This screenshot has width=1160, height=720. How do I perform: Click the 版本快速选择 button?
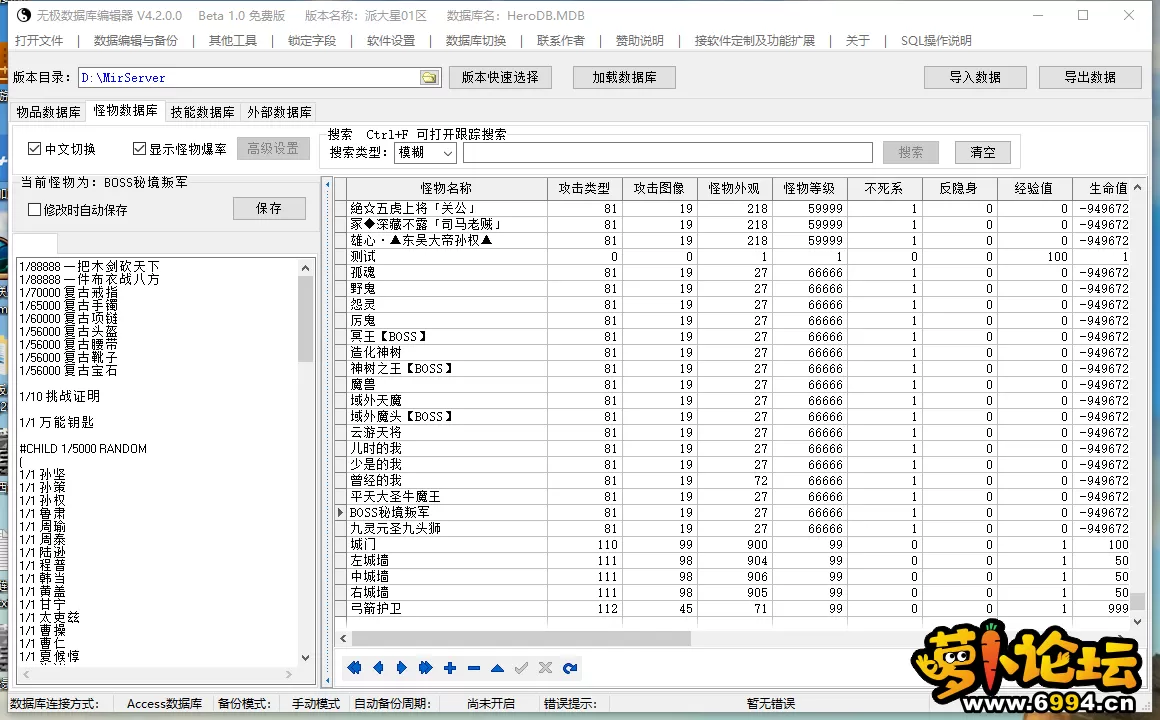tap(500, 77)
